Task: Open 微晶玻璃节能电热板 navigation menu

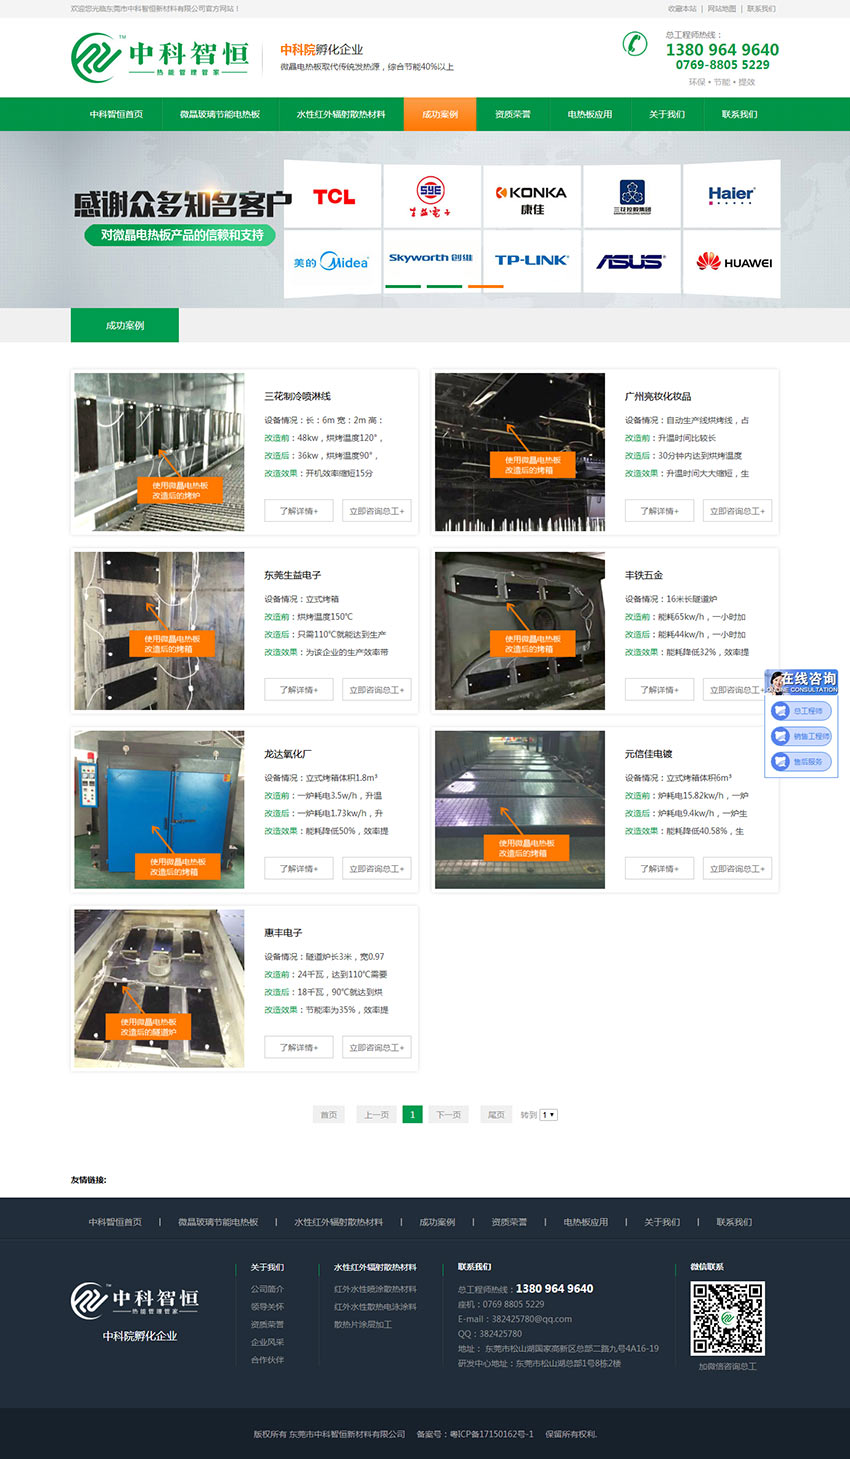Action: 220,114
